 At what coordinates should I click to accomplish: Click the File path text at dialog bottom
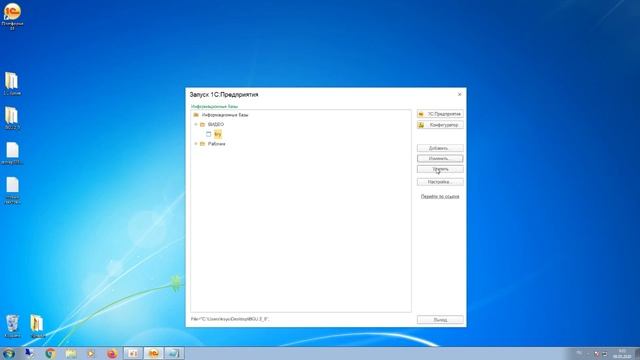[x=230, y=319]
